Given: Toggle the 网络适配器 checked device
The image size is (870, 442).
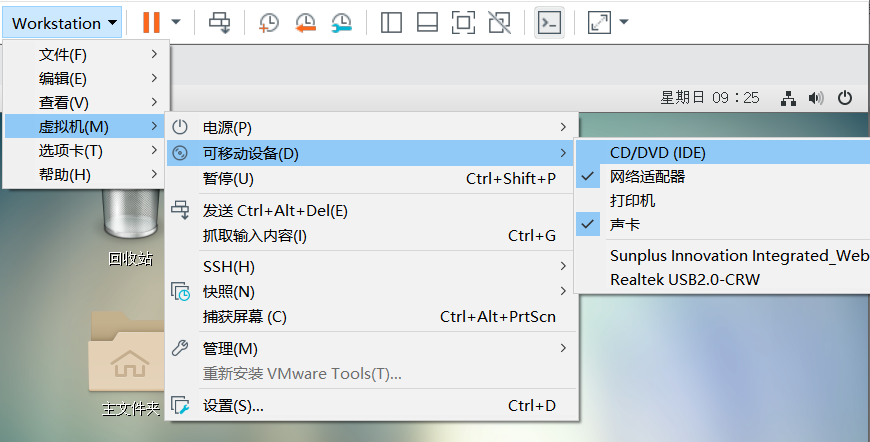Looking at the screenshot, I should (x=723, y=176).
